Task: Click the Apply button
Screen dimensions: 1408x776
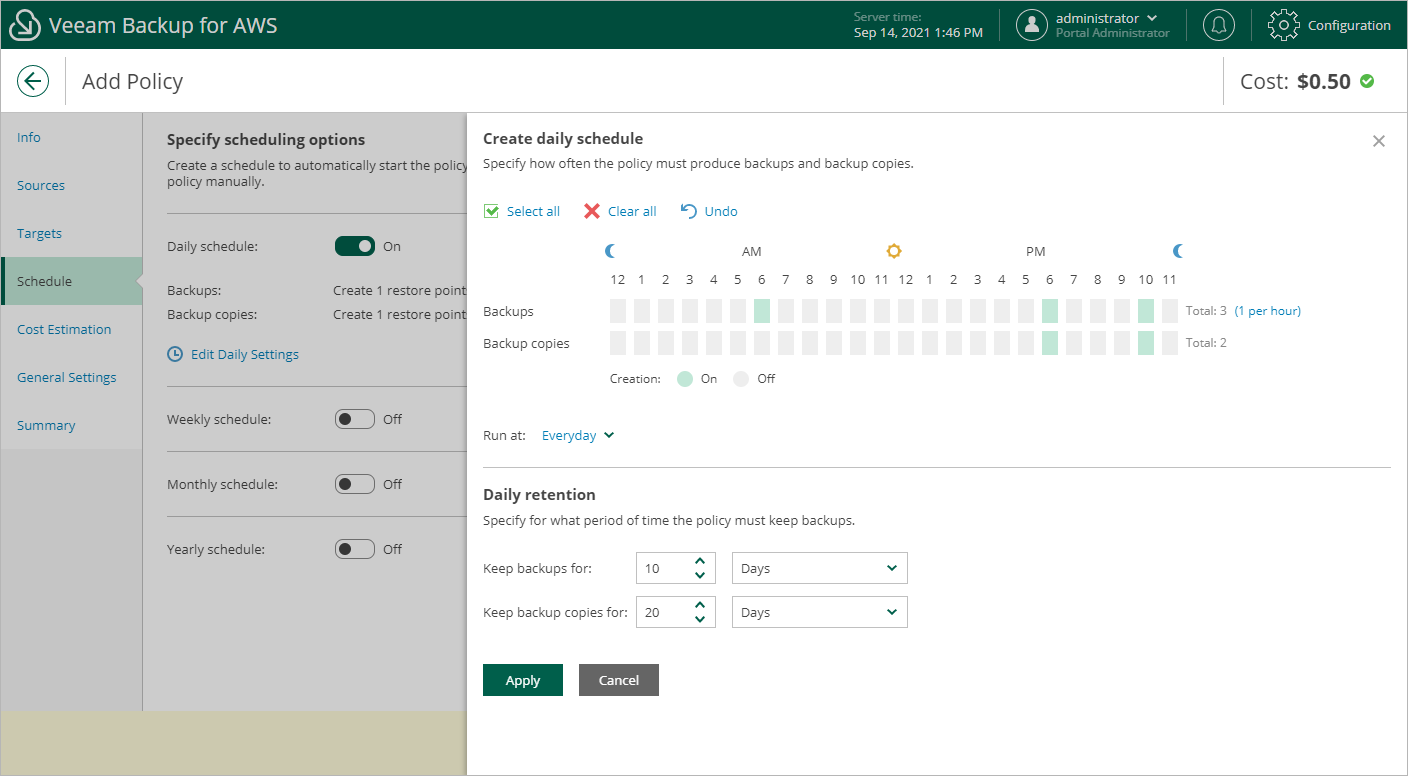Action: click(523, 680)
